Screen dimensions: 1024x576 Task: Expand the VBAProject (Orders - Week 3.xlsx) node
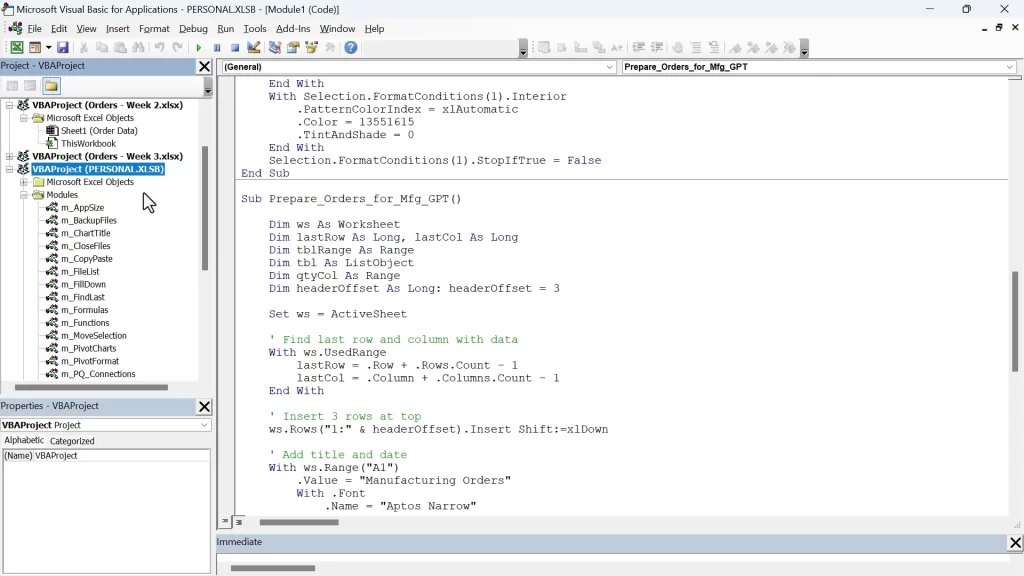click(10, 156)
